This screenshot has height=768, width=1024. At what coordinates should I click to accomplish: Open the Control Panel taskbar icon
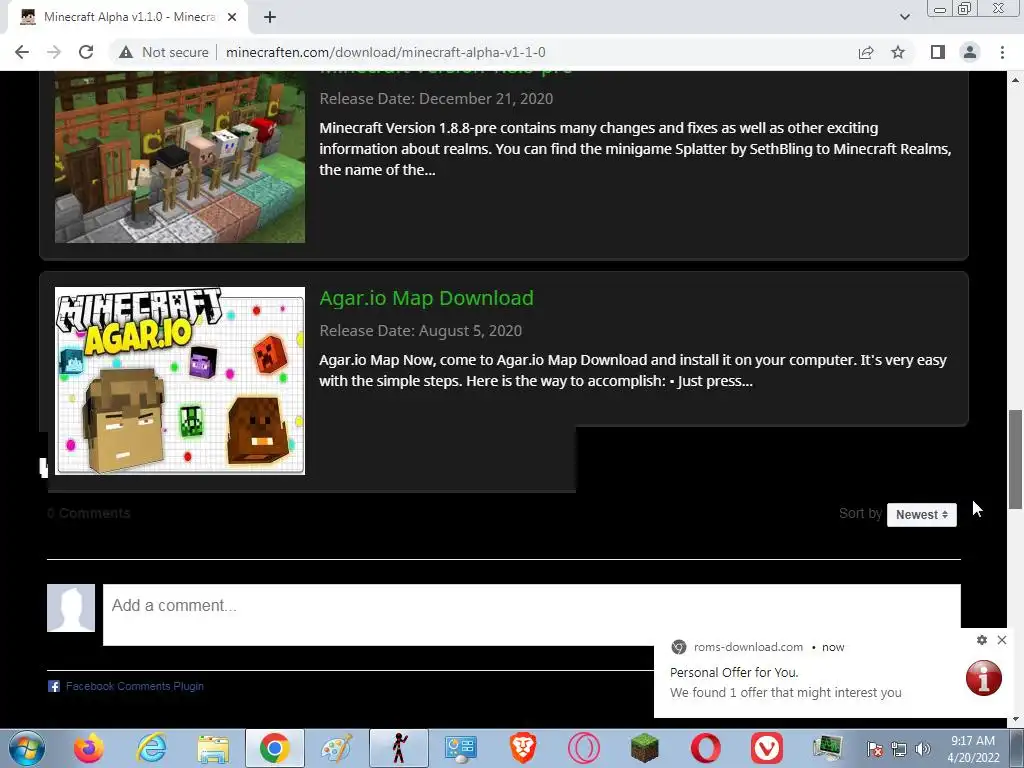460,748
